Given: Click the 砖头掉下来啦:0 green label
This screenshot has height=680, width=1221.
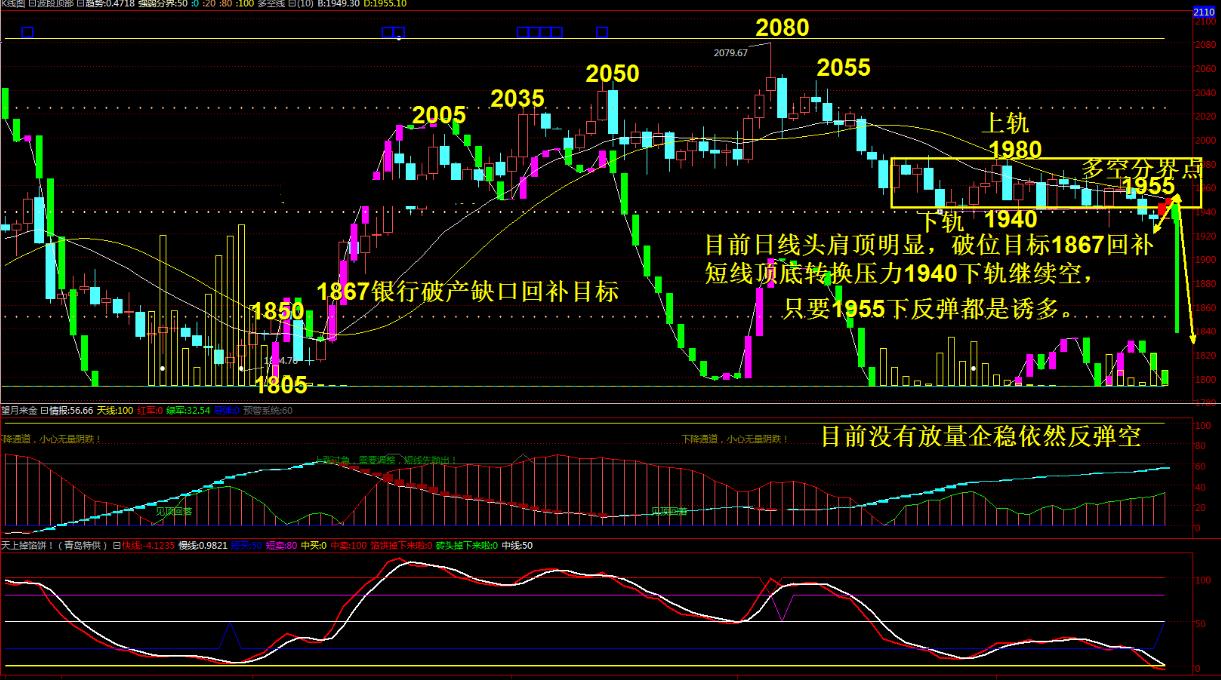Looking at the screenshot, I should tap(469, 546).
